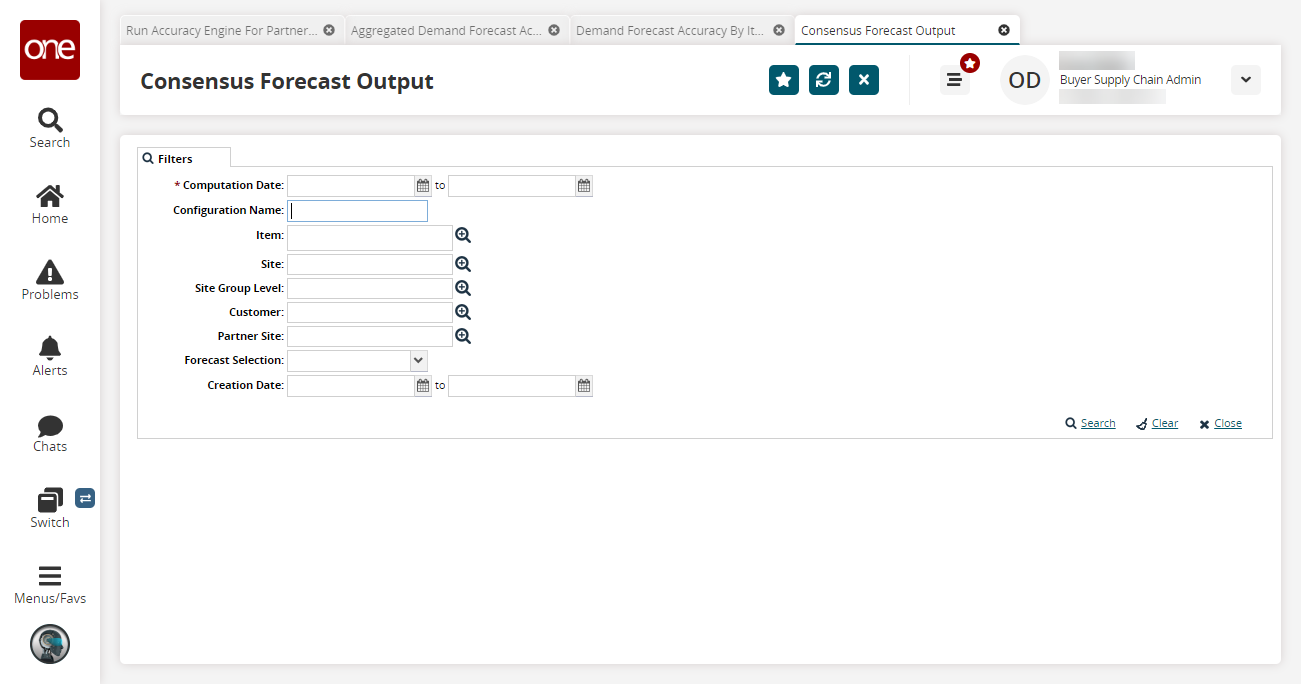Click the Partner Site input field

(370, 336)
